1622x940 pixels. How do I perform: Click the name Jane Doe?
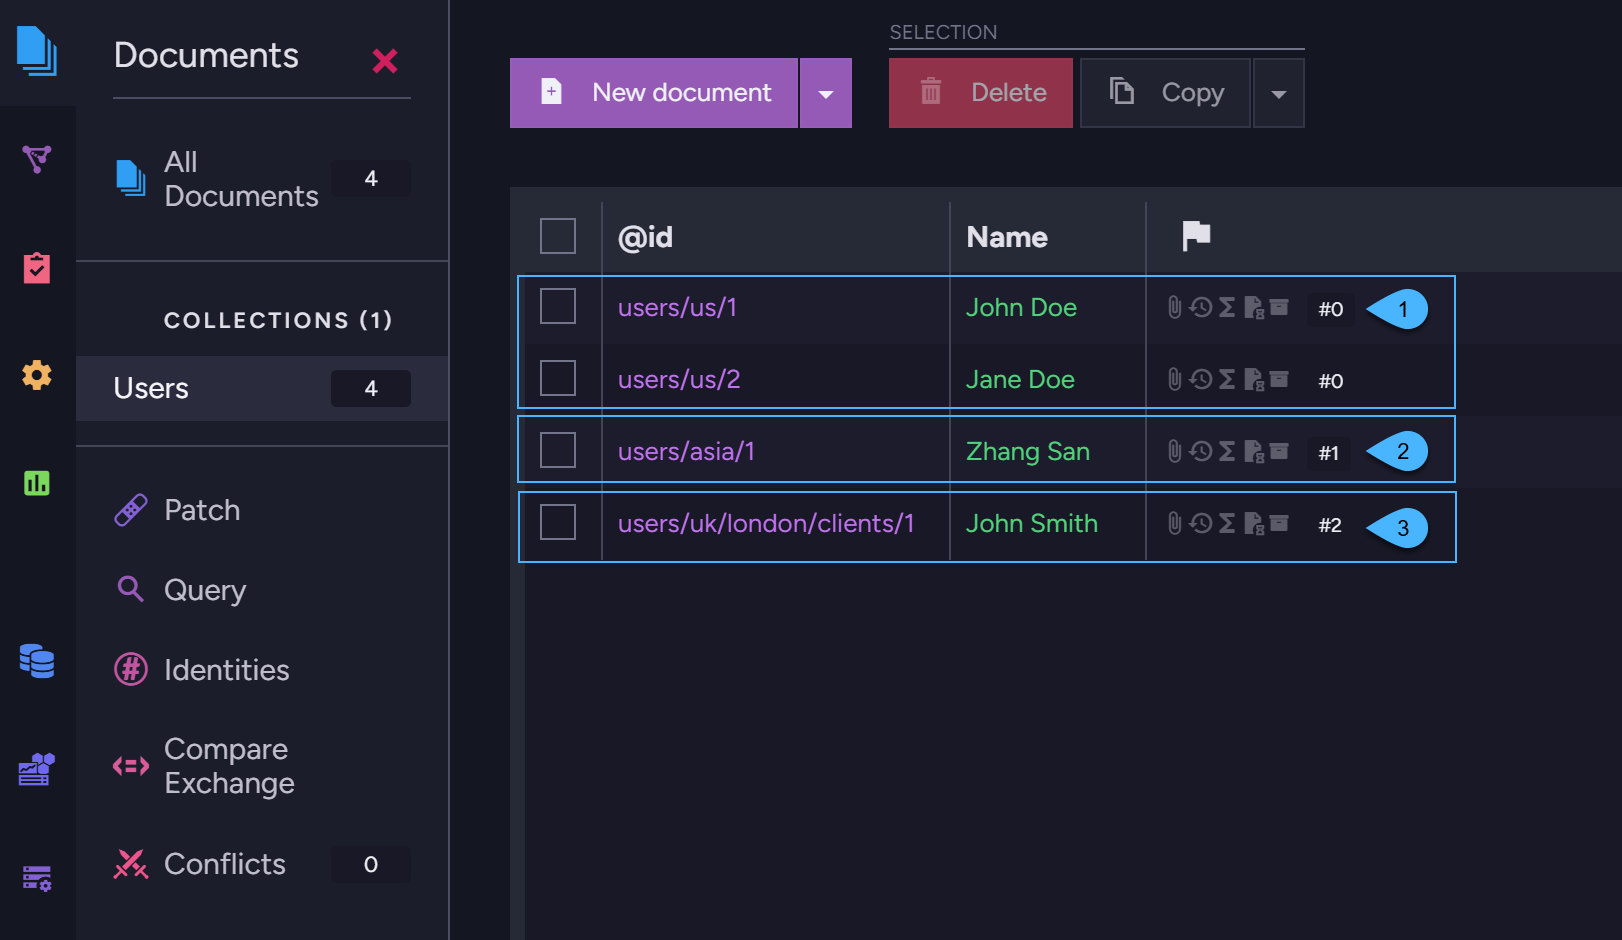click(1020, 379)
